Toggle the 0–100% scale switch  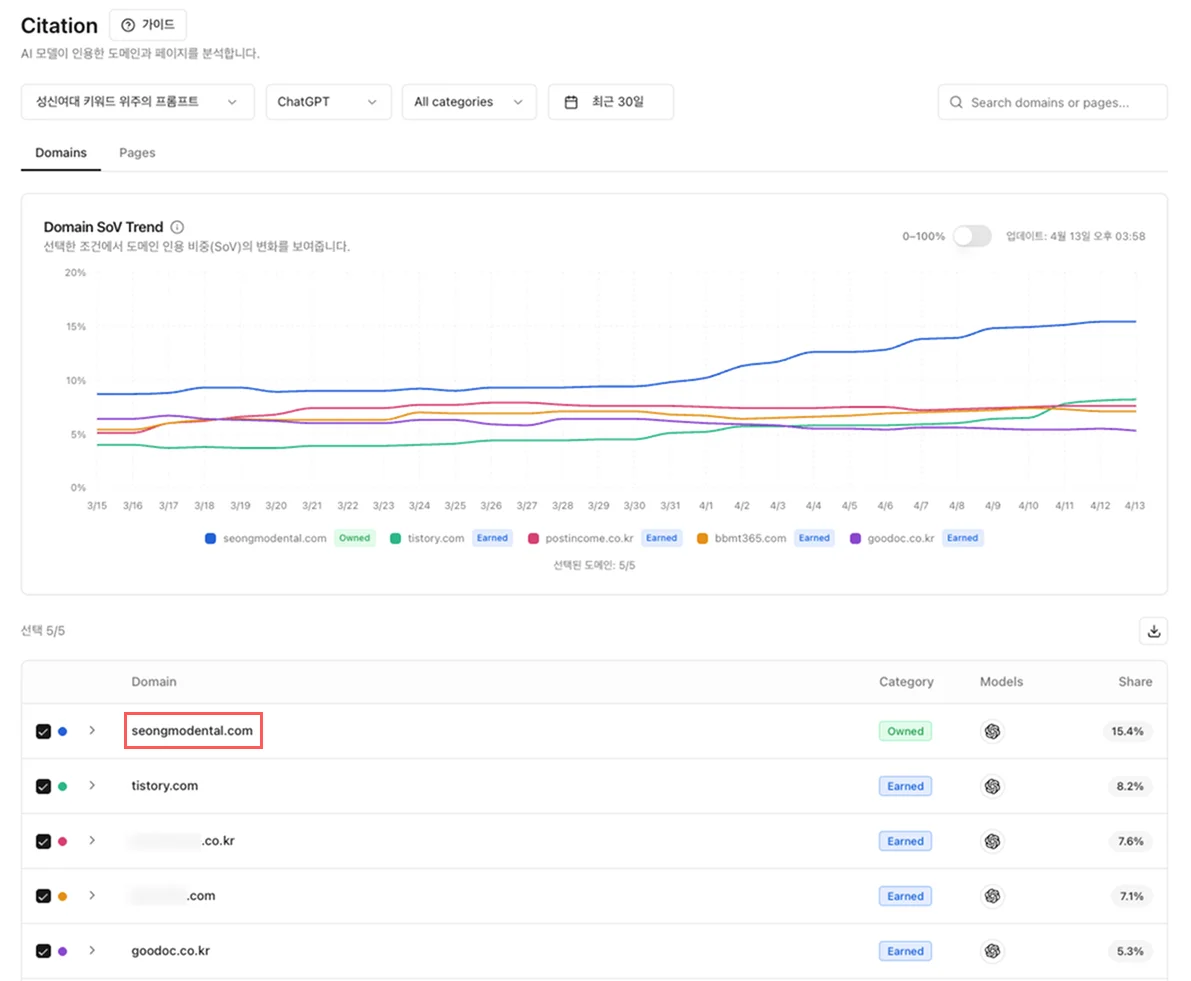point(971,236)
